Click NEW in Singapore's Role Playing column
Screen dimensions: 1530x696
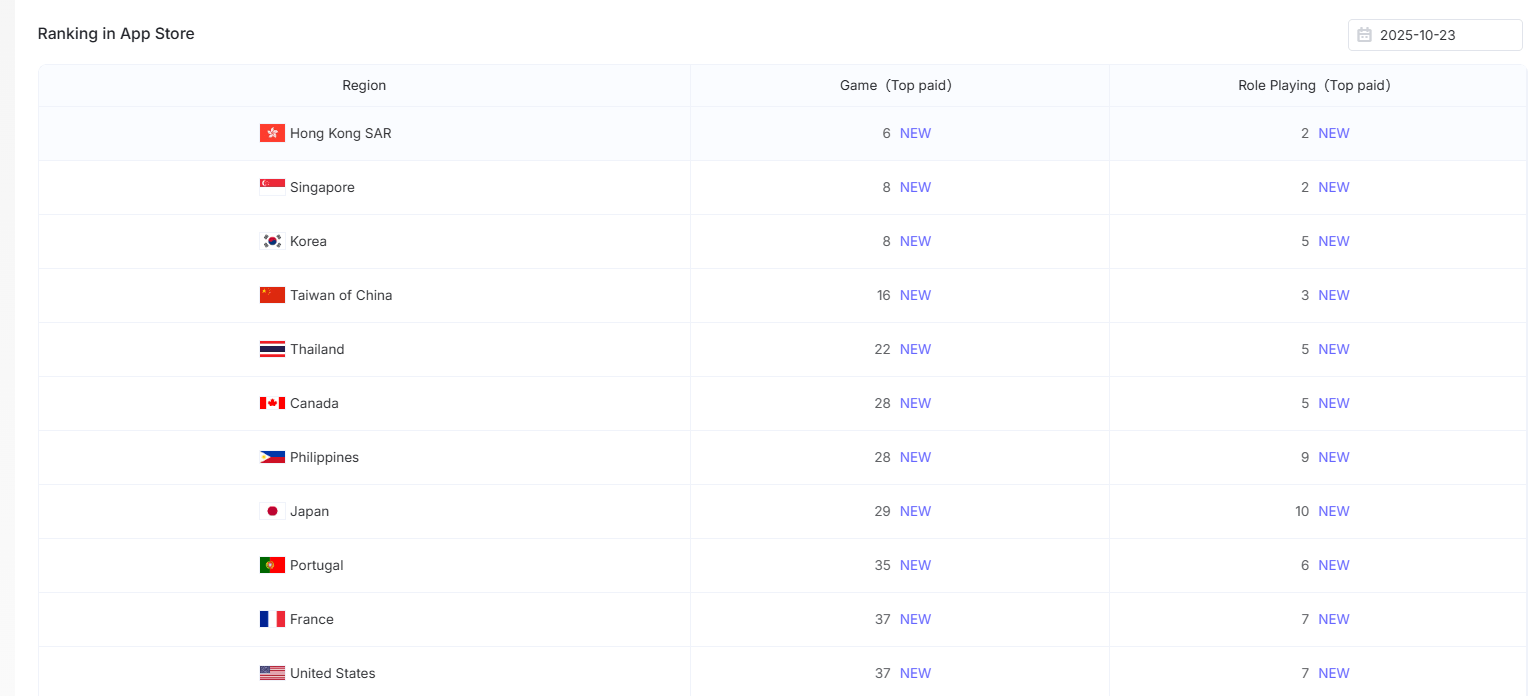[1333, 187]
